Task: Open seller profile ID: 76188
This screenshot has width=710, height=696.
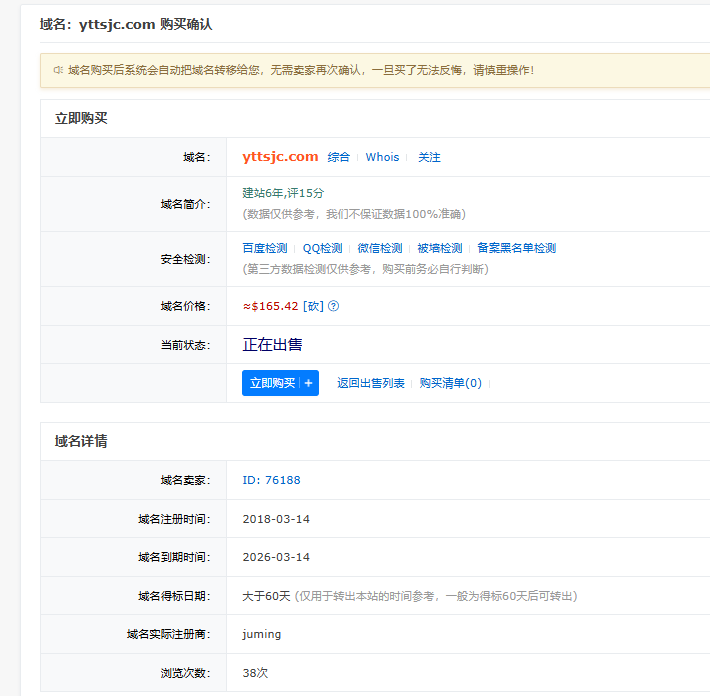Action: point(271,480)
